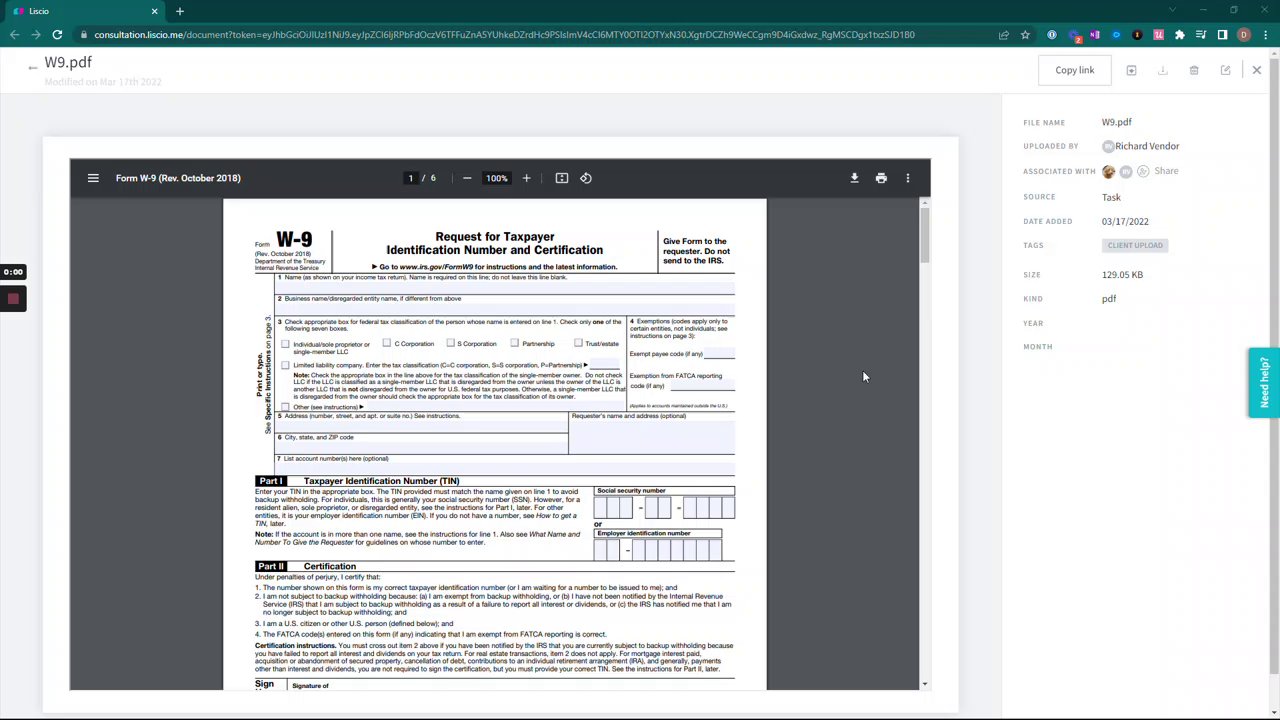Screen dimensions: 1280x720
Task: Toggle Chrome side panel
Action: click(1222, 35)
